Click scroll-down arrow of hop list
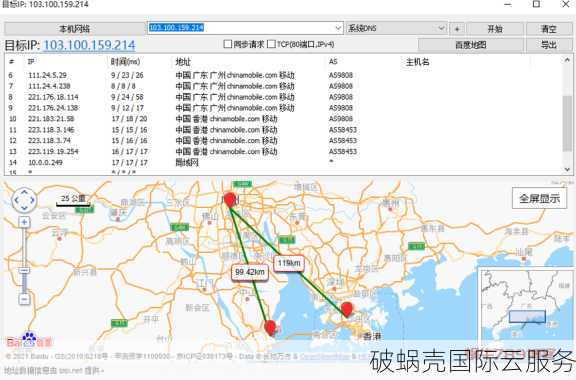The width and height of the screenshot is (576, 380). pyautogui.click(x=567, y=169)
